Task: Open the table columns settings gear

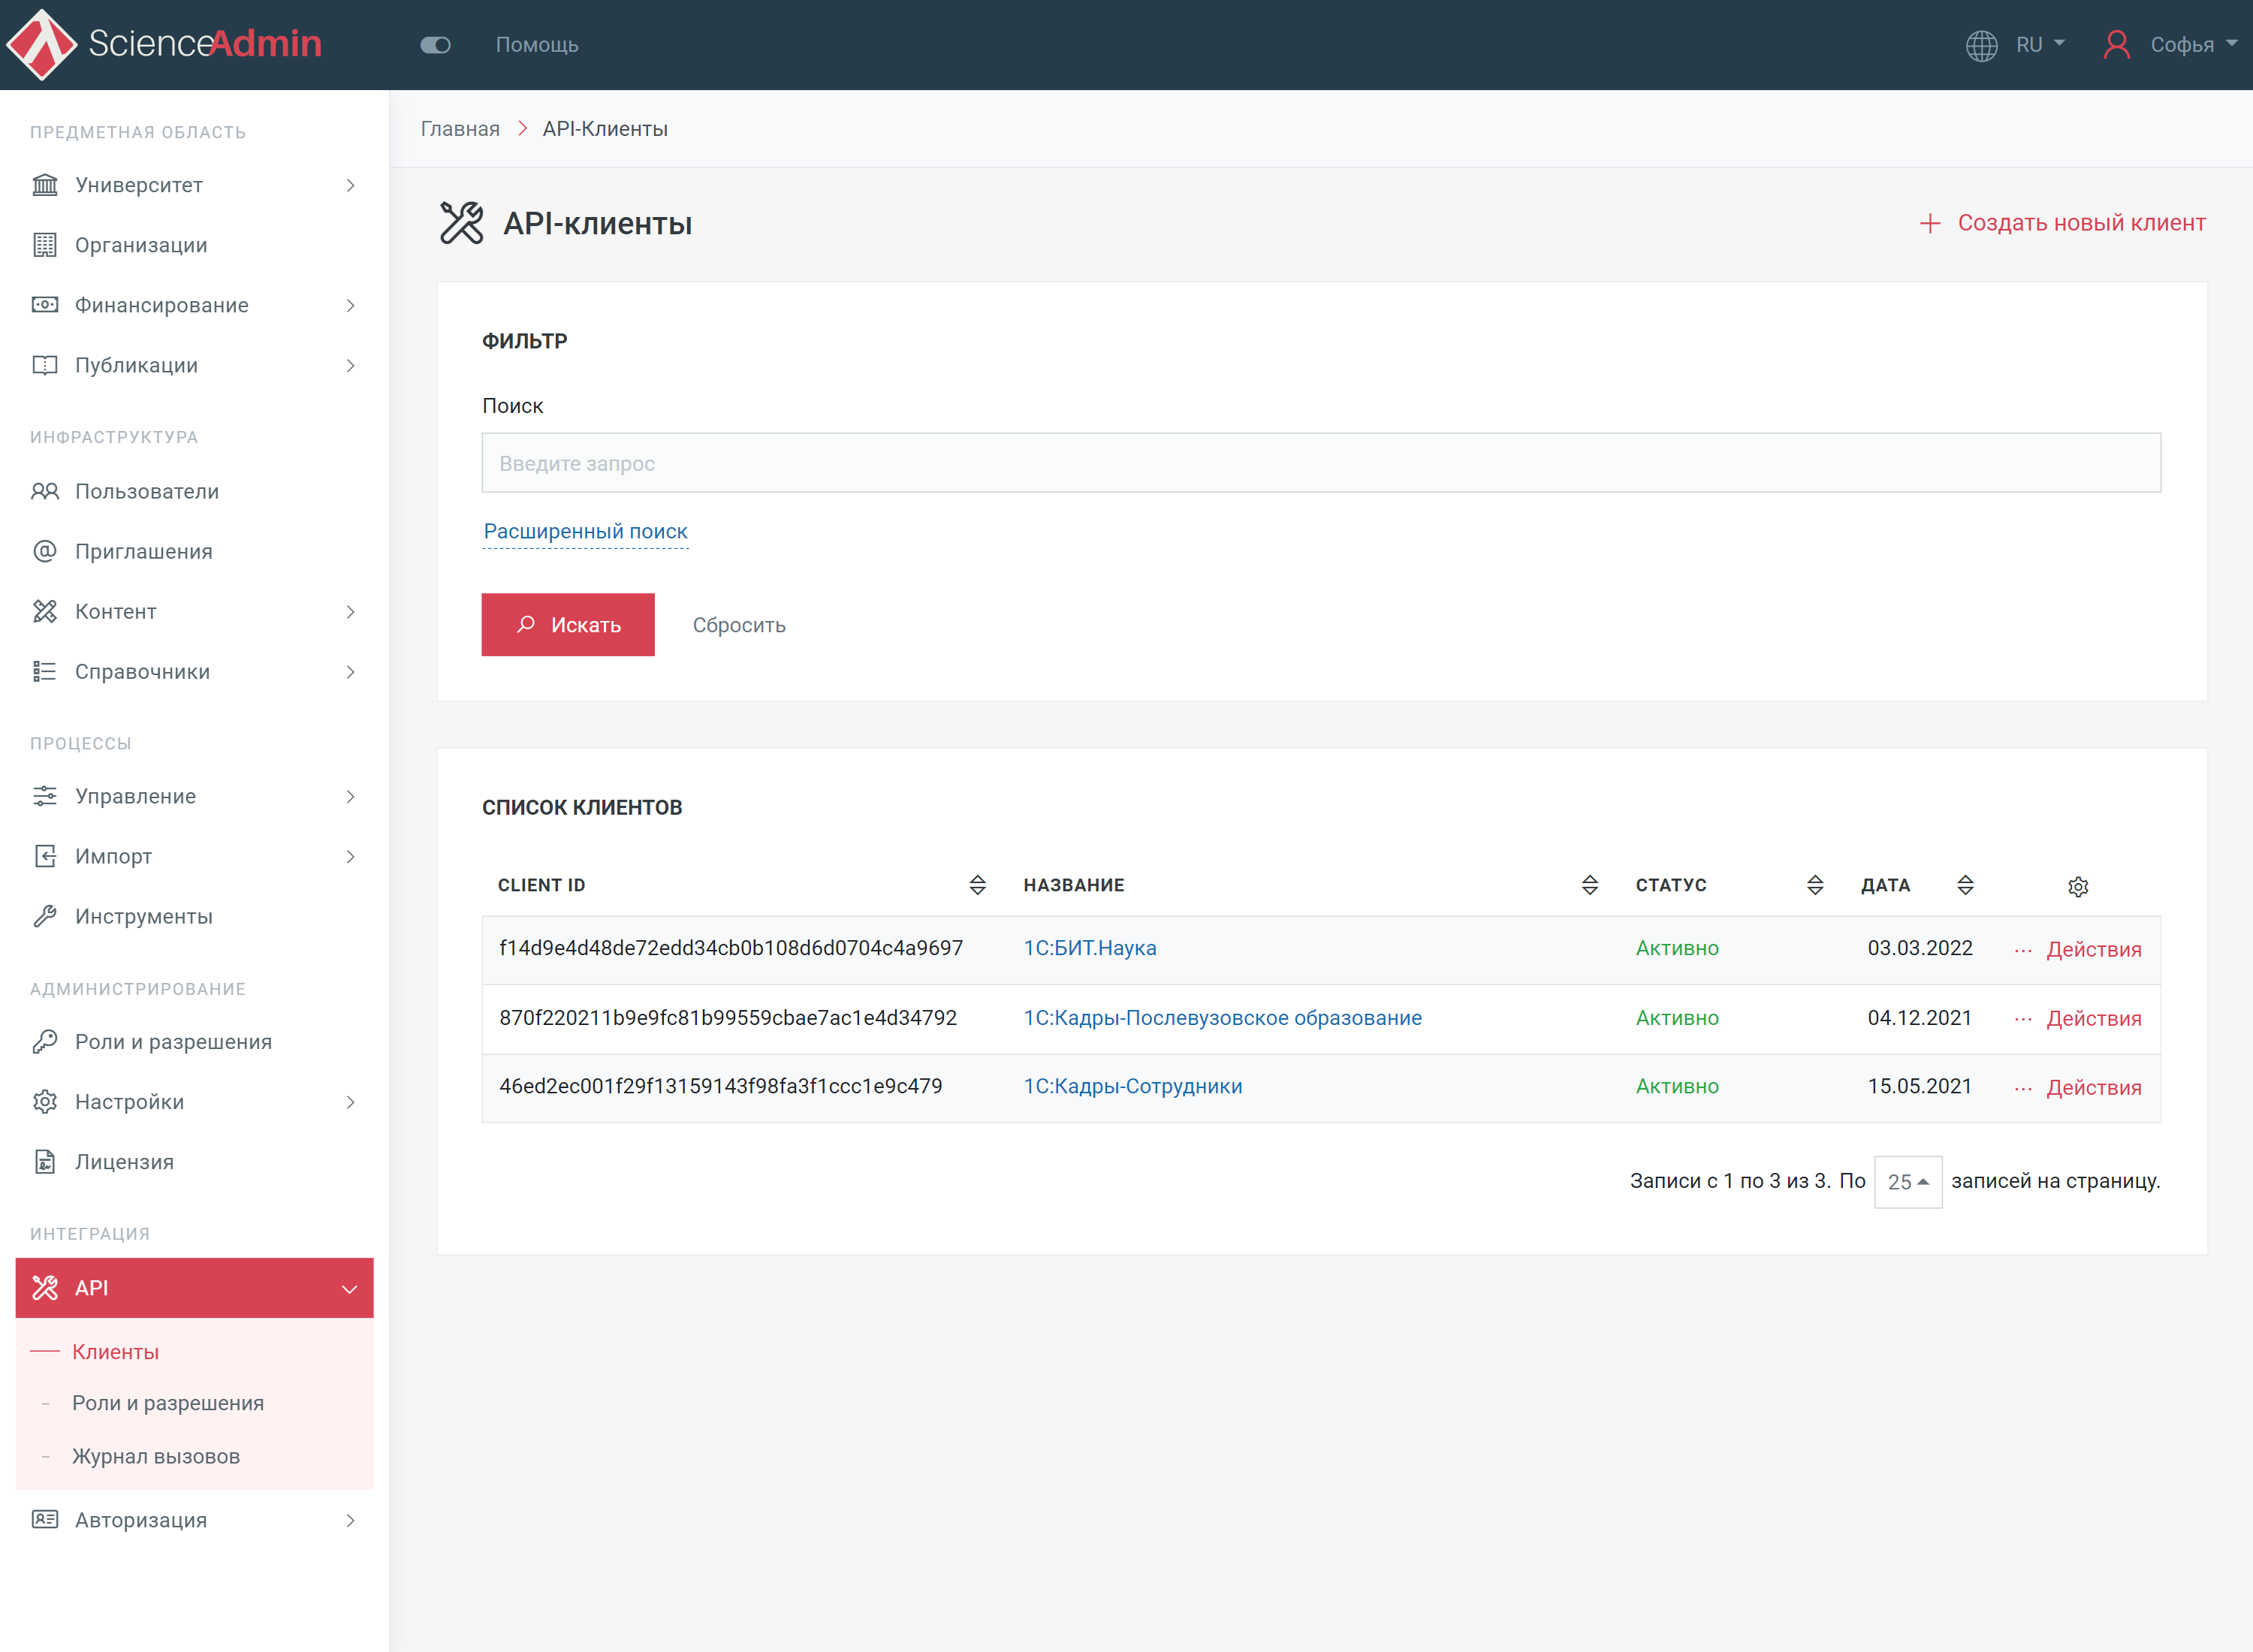Action: click(x=2078, y=886)
